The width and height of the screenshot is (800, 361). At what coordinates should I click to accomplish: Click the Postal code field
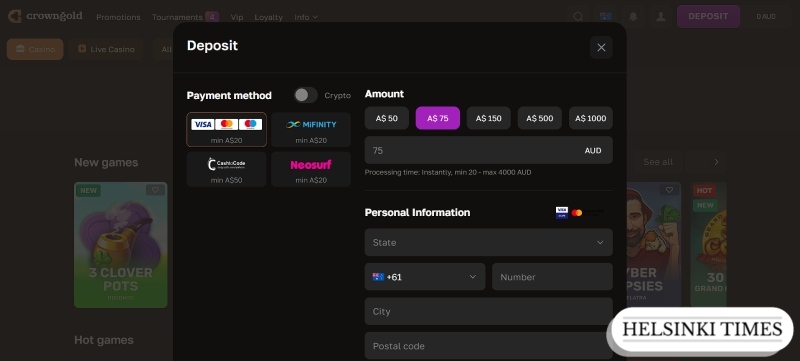[489, 346]
